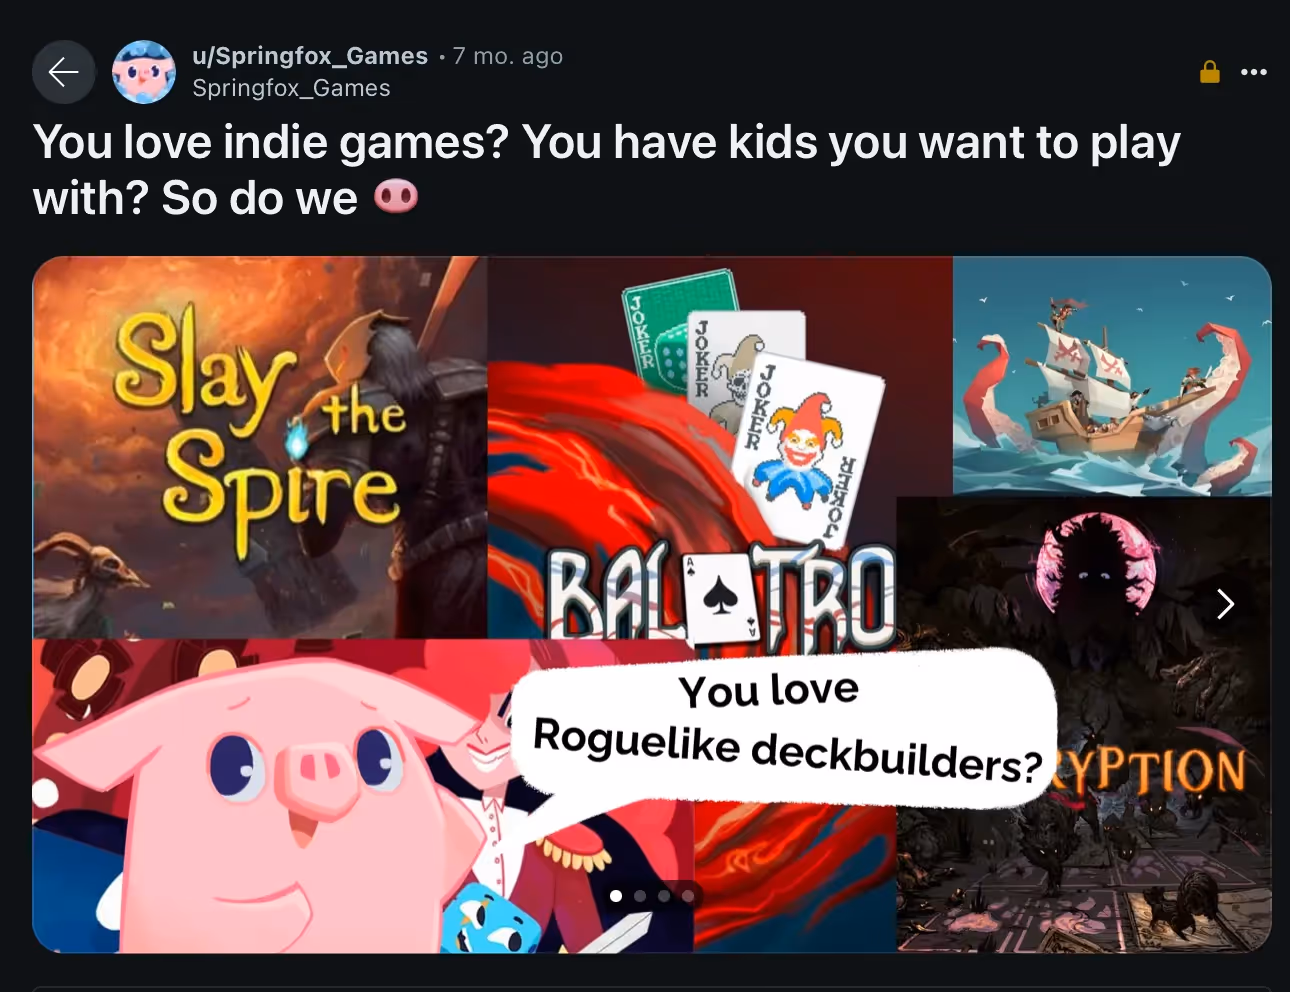Select the third carousel dot indicator
This screenshot has height=992, width=1290.
(664, 896)
